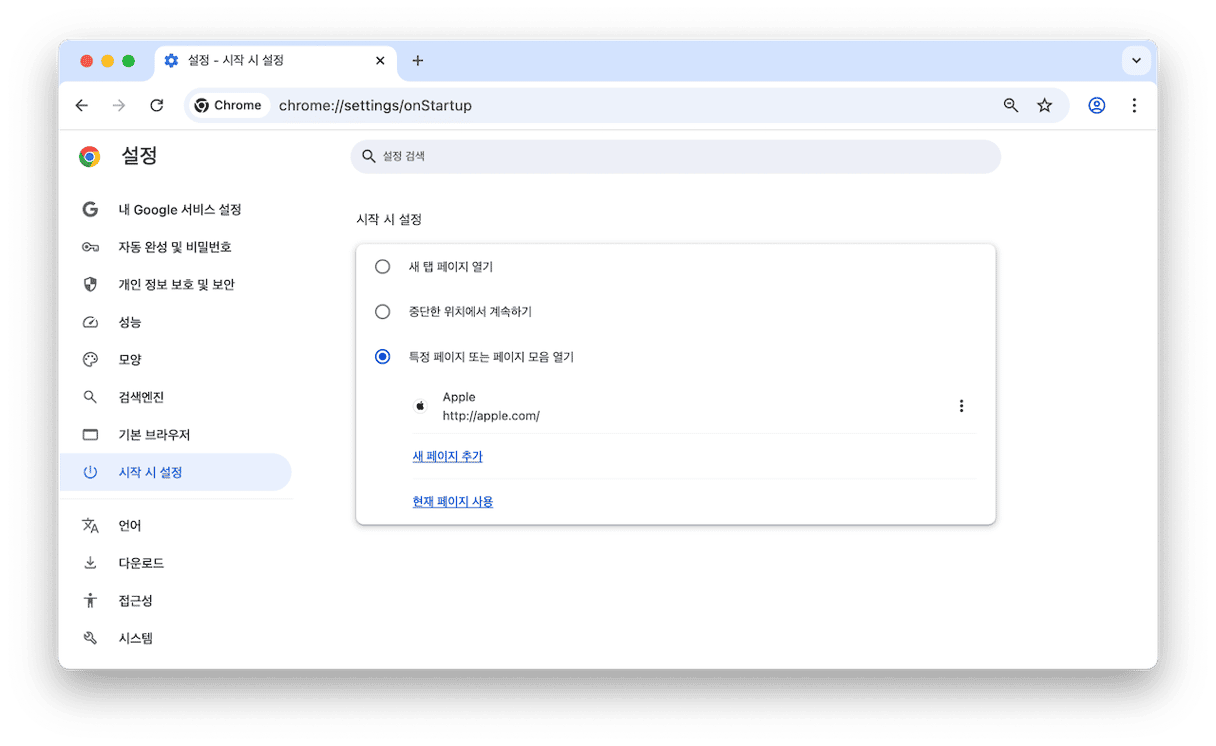This screenshot has height=746, width=1216.
Task: Open a new tab with the plus button
Action: pos(418,61)
